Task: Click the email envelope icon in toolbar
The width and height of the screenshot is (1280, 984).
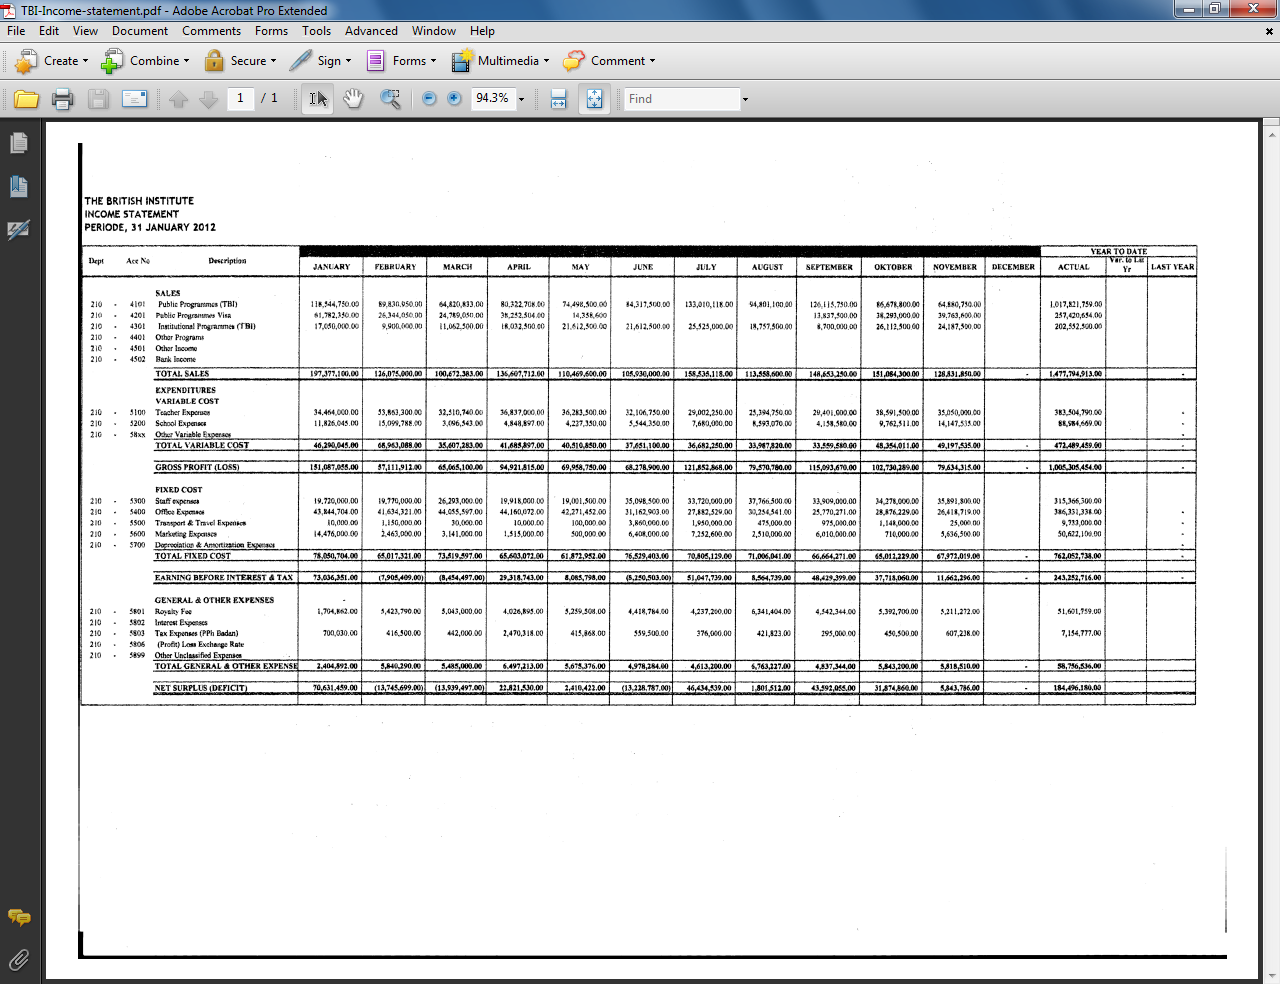Action: [x=134, y=99]
